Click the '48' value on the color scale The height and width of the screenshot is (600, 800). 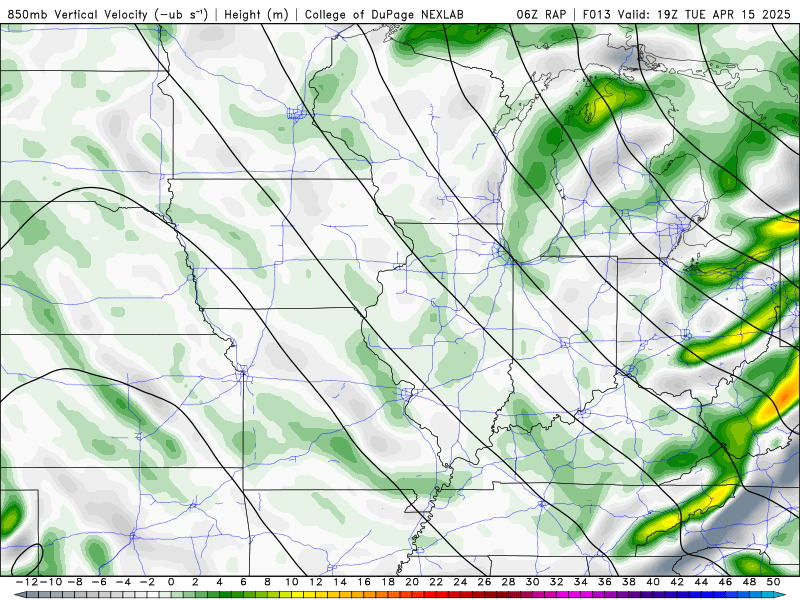[x=749, y=582]
